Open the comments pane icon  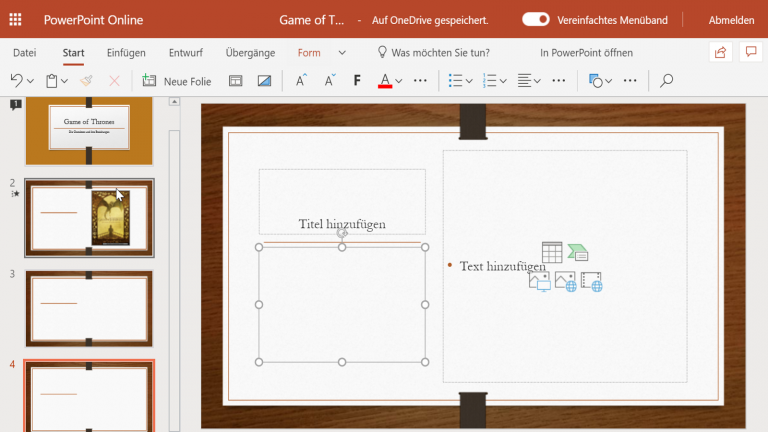[750, 53]
